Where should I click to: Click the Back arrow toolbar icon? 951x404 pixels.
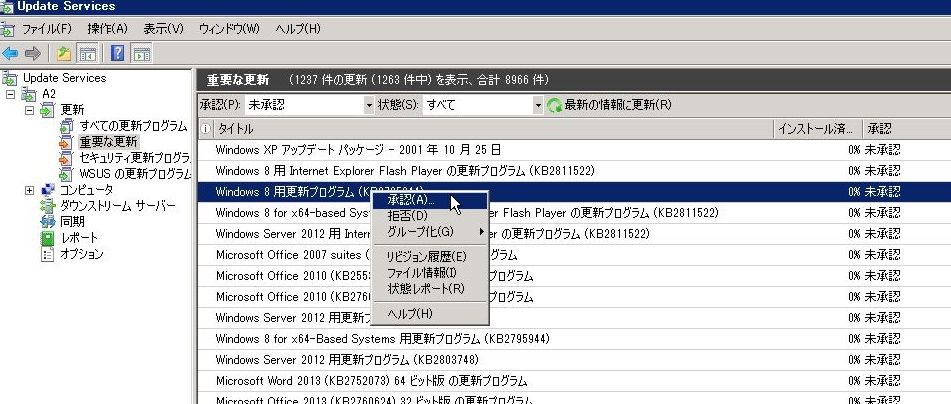coord(10,53)
